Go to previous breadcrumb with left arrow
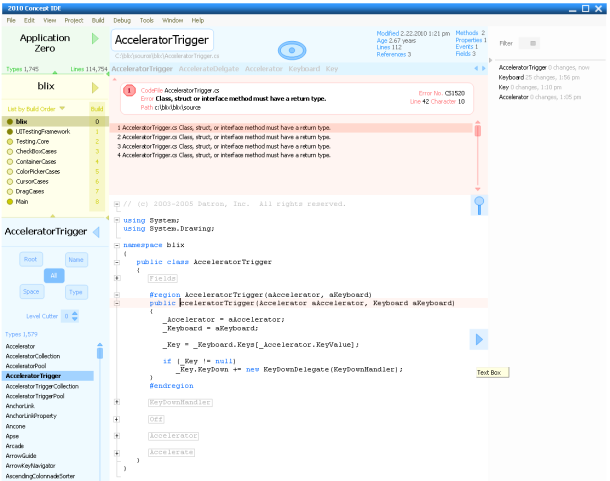 click(x=475, y=68)
